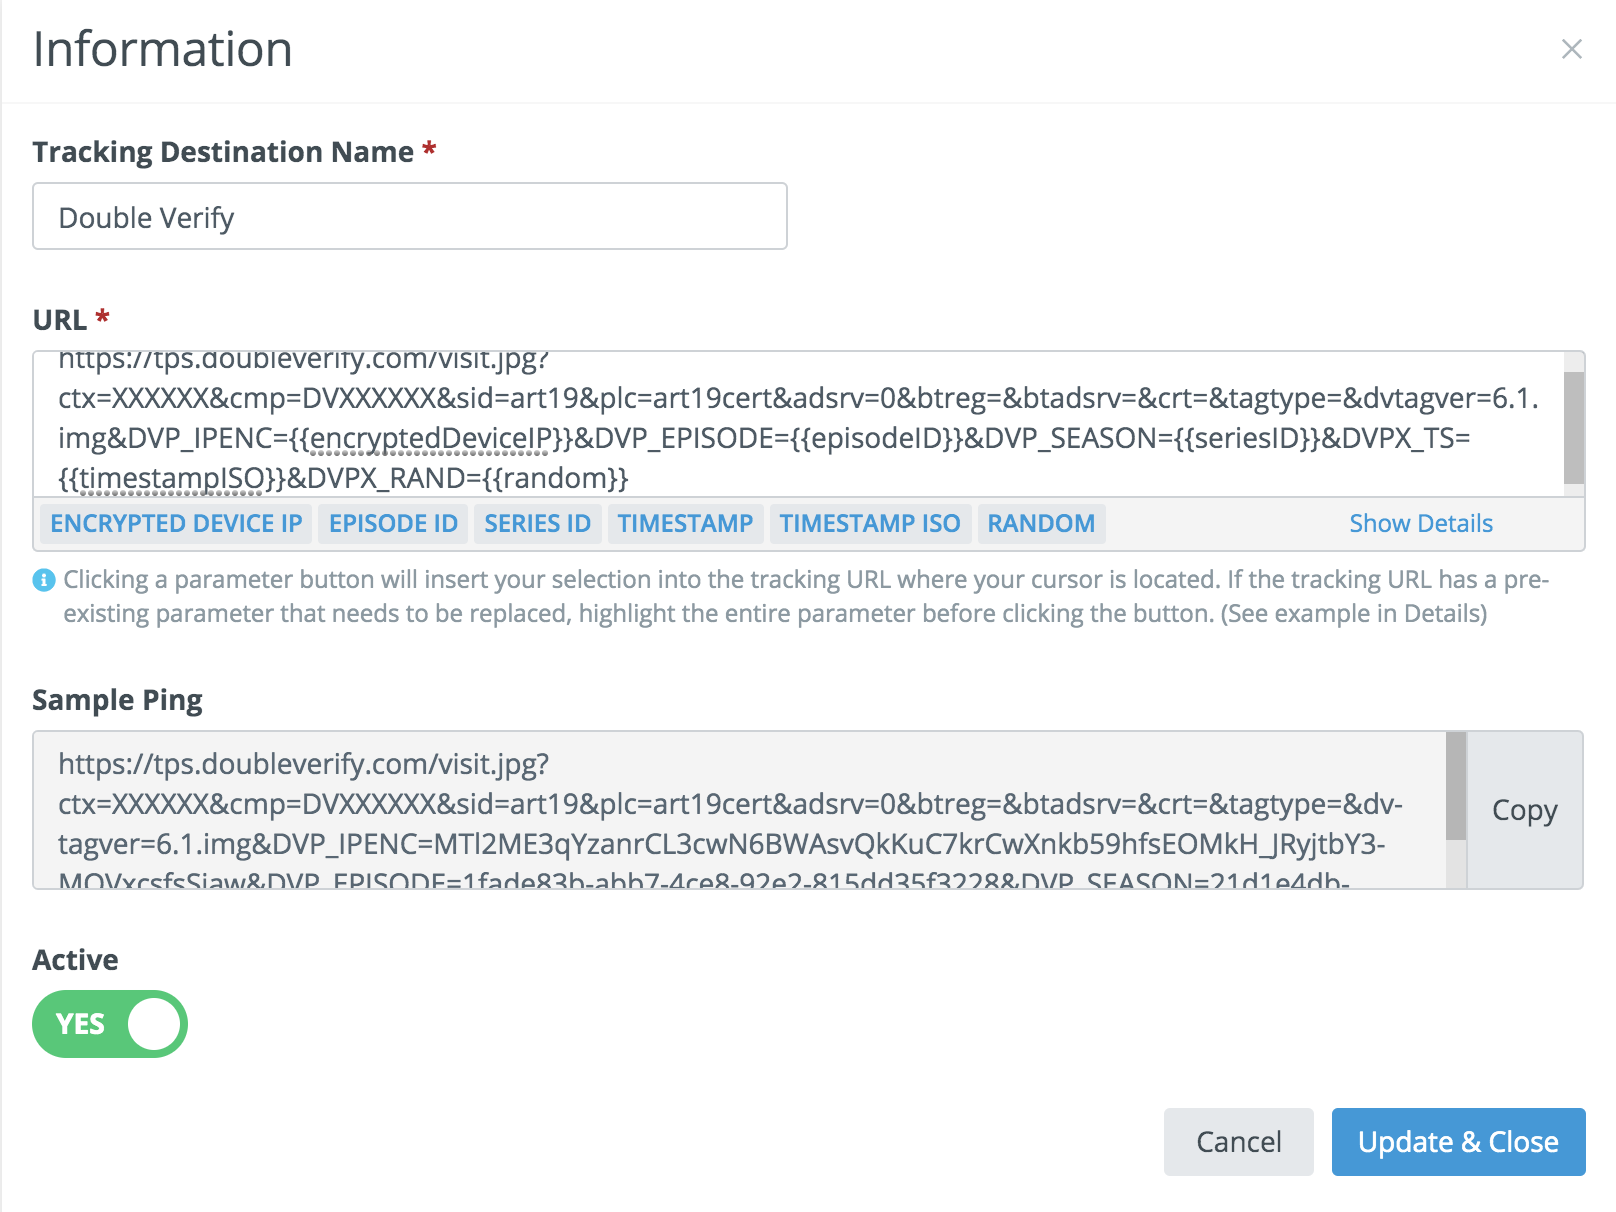
Task: Close the Information dialog with X icon
Action: point(1571,49)
